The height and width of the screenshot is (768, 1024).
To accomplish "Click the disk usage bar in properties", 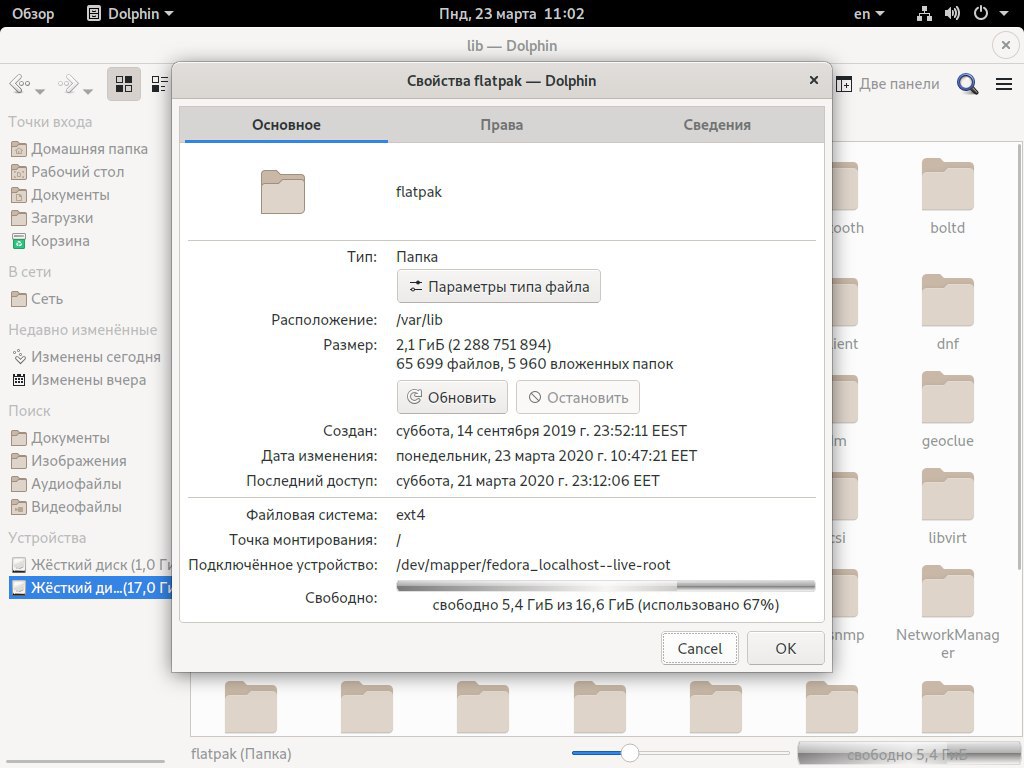I will coord(605,586).
